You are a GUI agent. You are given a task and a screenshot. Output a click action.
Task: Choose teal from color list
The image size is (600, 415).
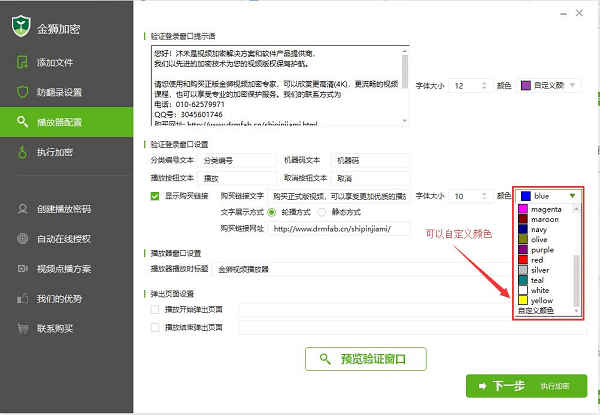pyautogui.click(x=545, y=280)
